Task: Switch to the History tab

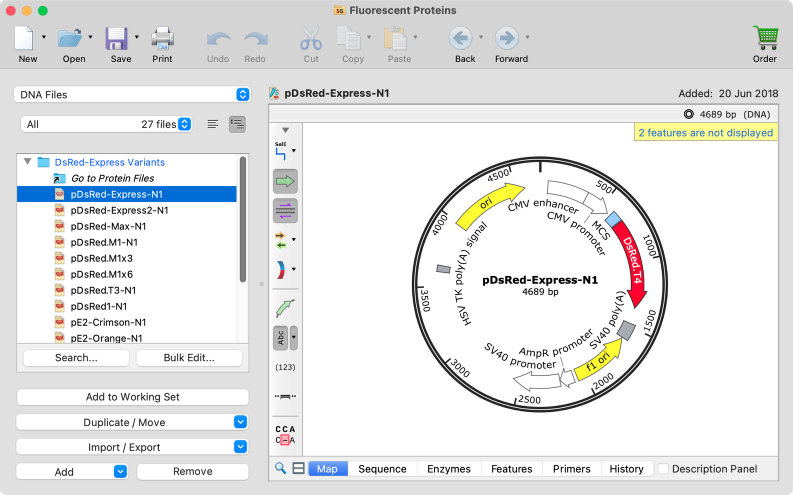Action: coord(626,469)
